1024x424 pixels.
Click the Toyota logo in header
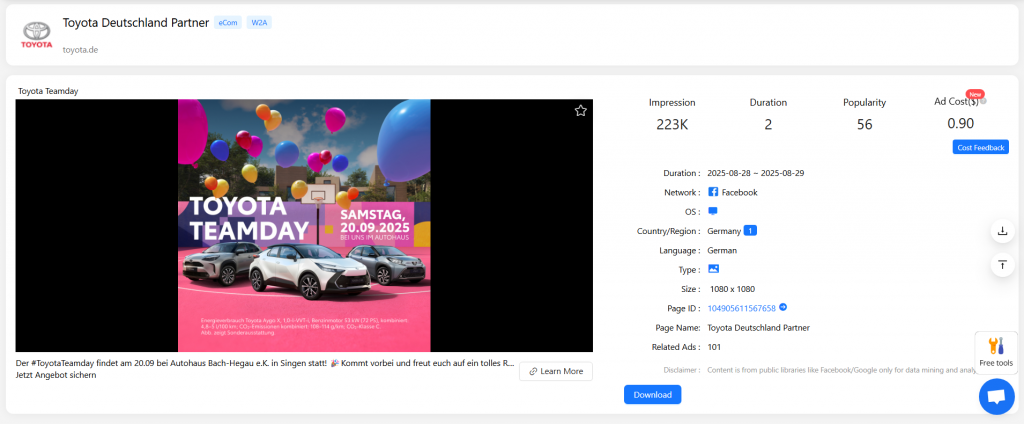[x=36, y=35]
